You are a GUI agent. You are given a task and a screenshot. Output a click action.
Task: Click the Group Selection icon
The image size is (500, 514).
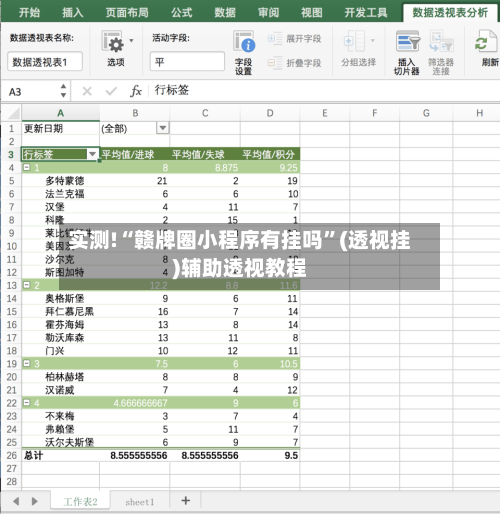pos(354,41)
